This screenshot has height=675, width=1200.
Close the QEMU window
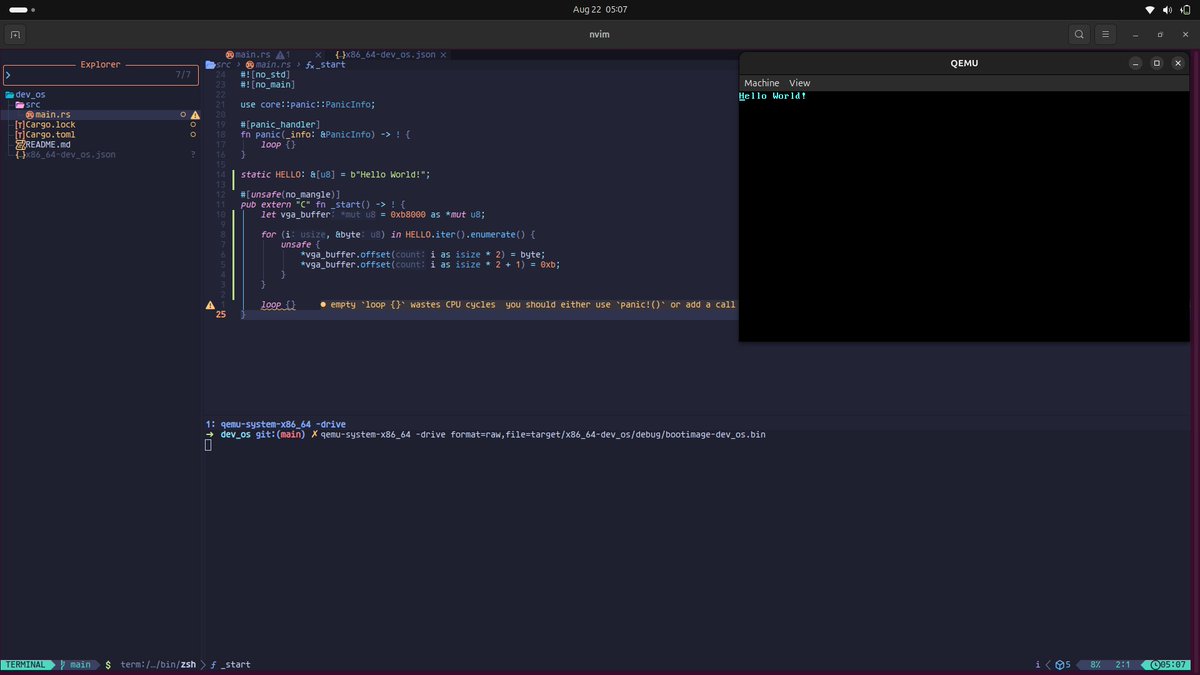pos(1179,63)
